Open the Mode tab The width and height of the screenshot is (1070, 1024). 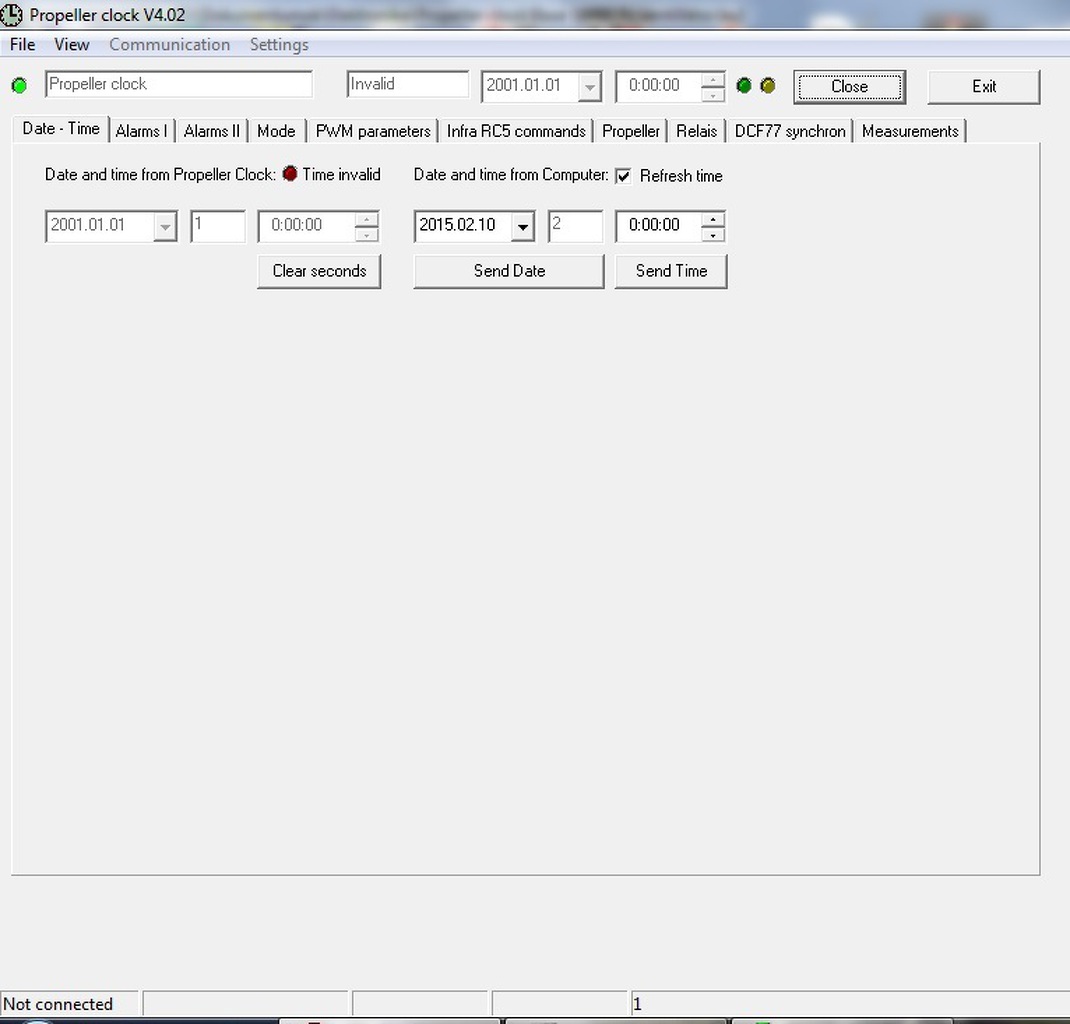(x=276, y=131)
